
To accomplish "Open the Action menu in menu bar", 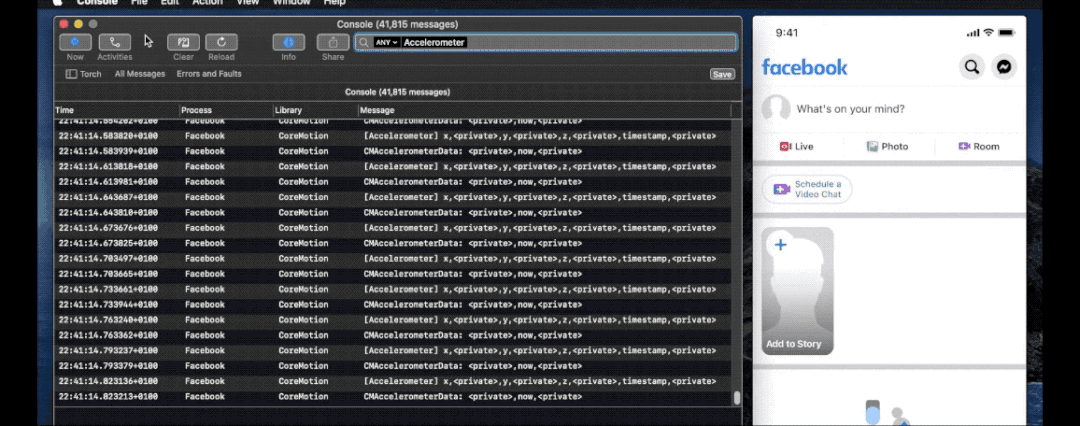I will [207, 3].
